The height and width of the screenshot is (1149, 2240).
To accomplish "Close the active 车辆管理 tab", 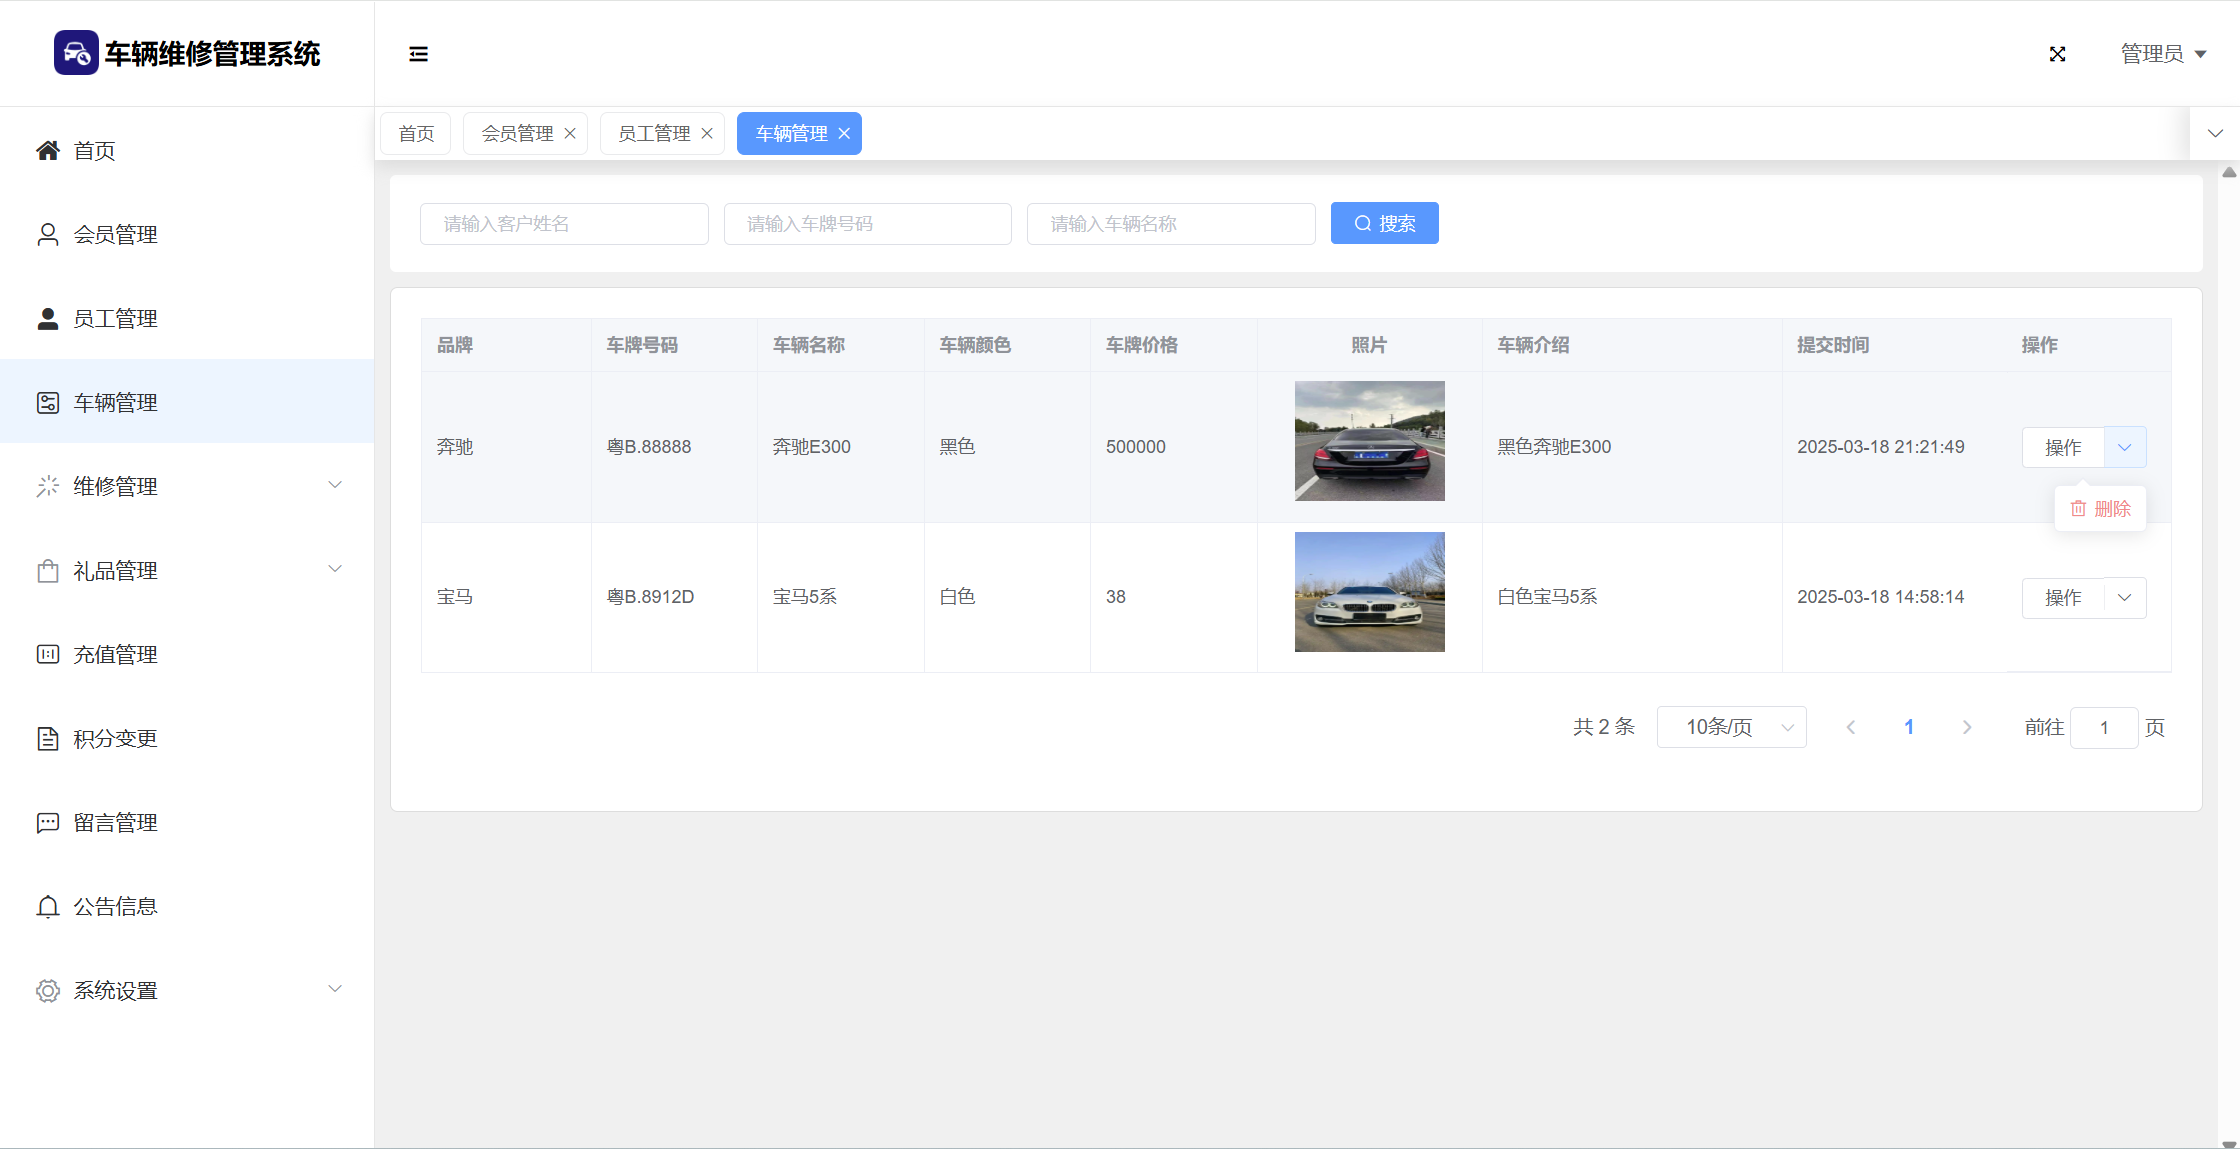I will click(x=844, y=134).
